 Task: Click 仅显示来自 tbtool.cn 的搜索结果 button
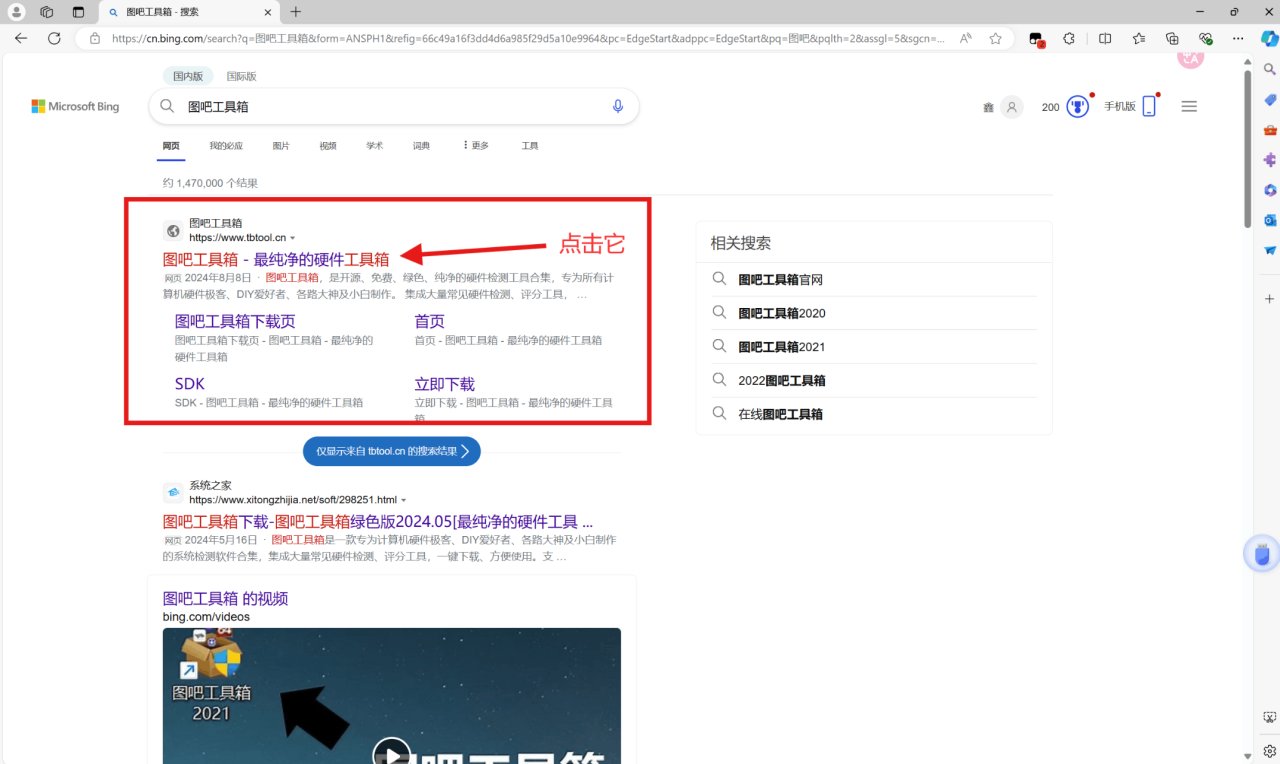(x=392, y=451)
